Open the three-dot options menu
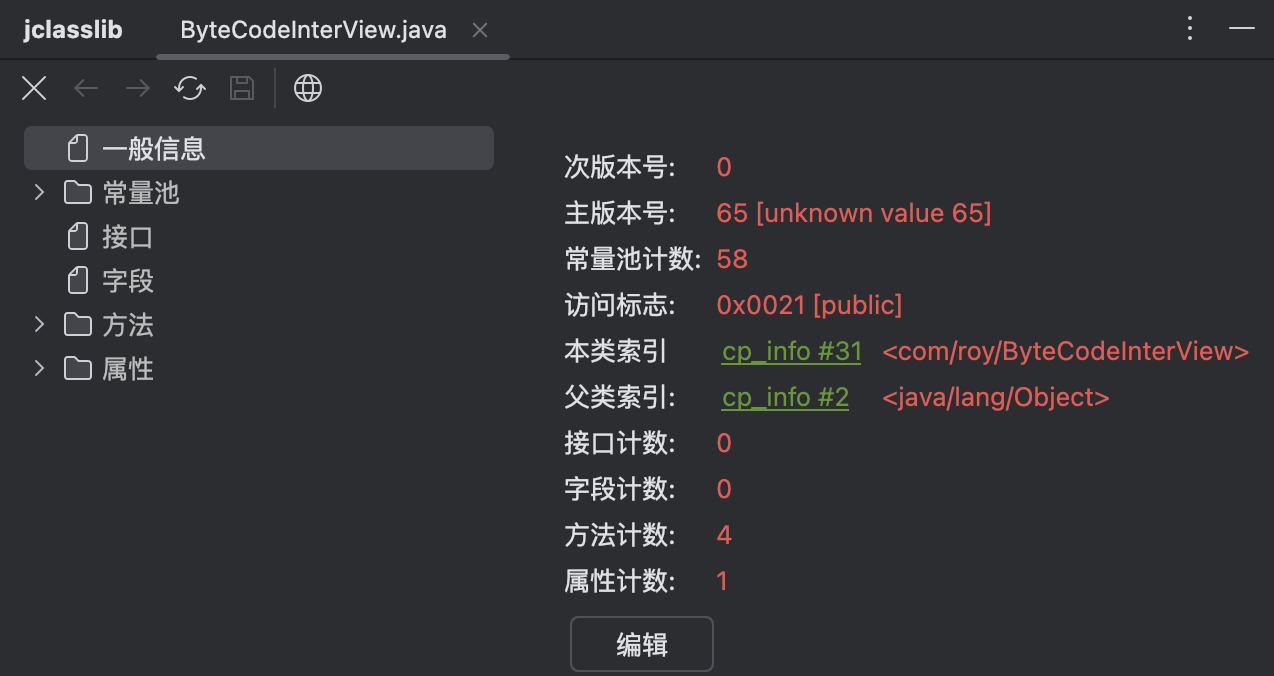 (1190, 29)
